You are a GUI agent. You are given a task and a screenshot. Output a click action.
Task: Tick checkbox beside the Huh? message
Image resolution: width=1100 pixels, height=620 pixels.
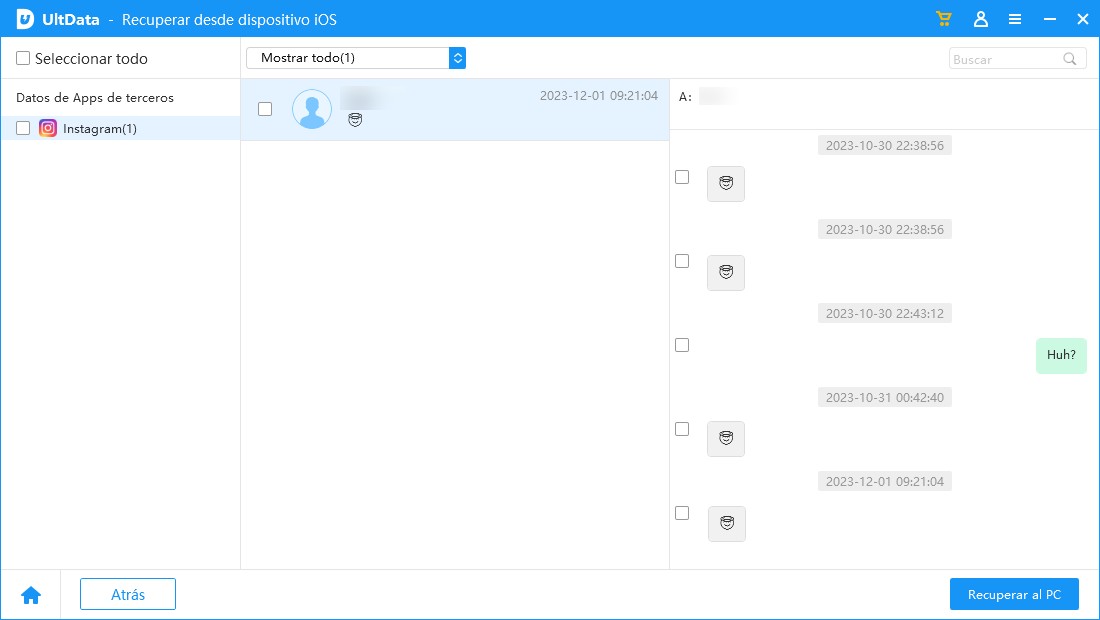pos(682,345)
